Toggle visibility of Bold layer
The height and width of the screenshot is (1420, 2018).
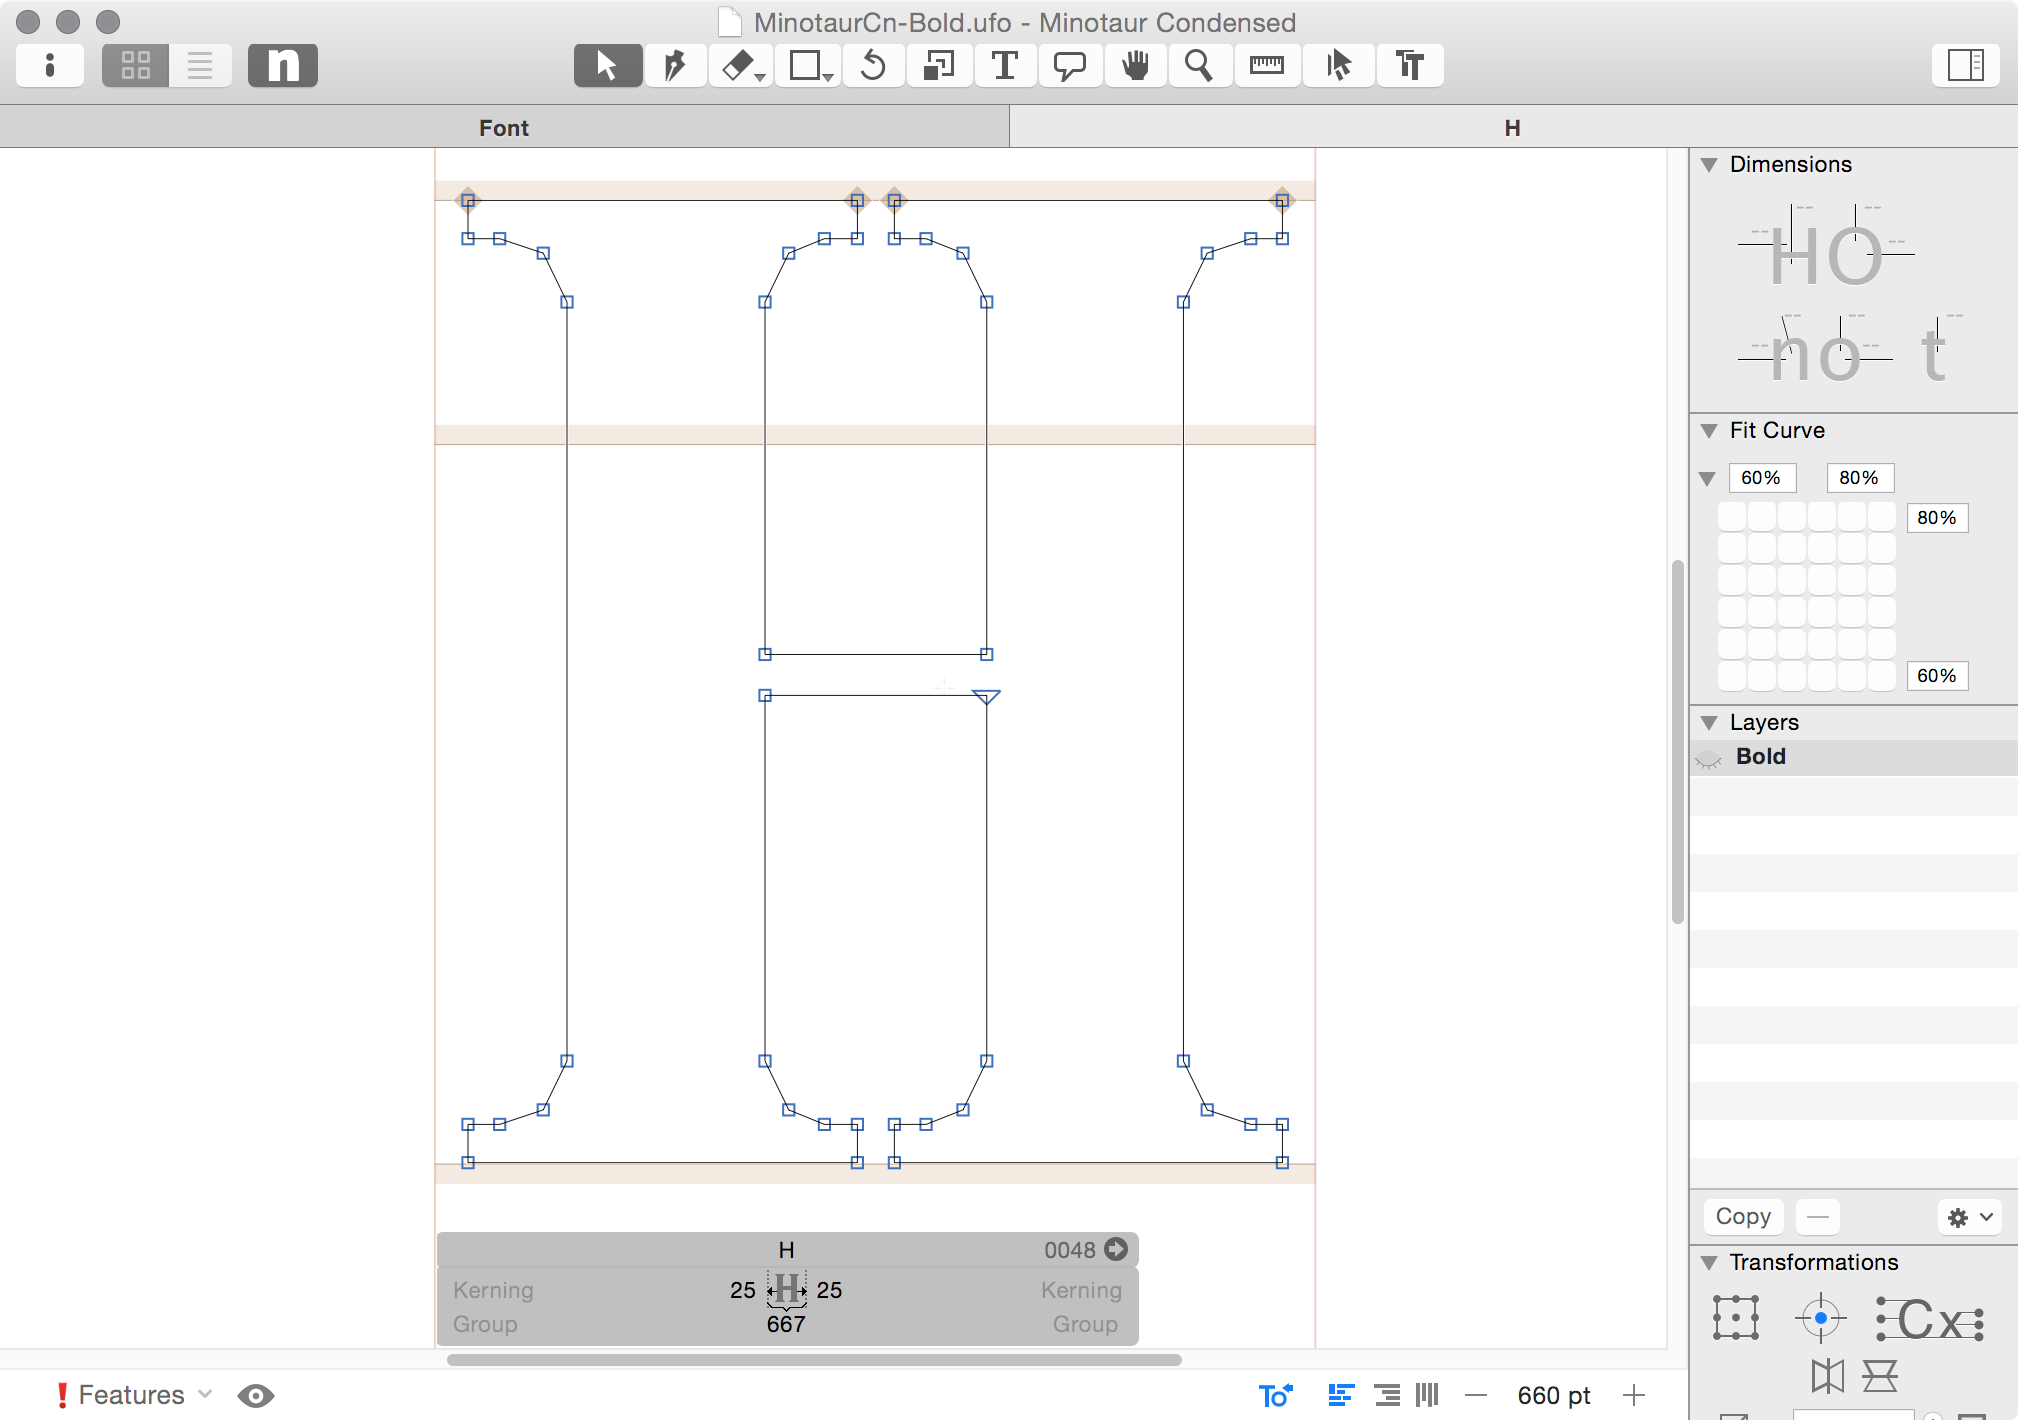(x=1709, y=758)
